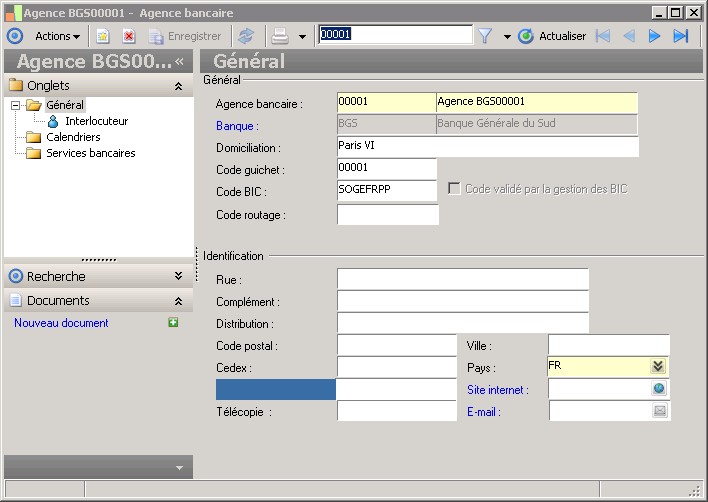Click the filter funnel icon

pos(485,36)
